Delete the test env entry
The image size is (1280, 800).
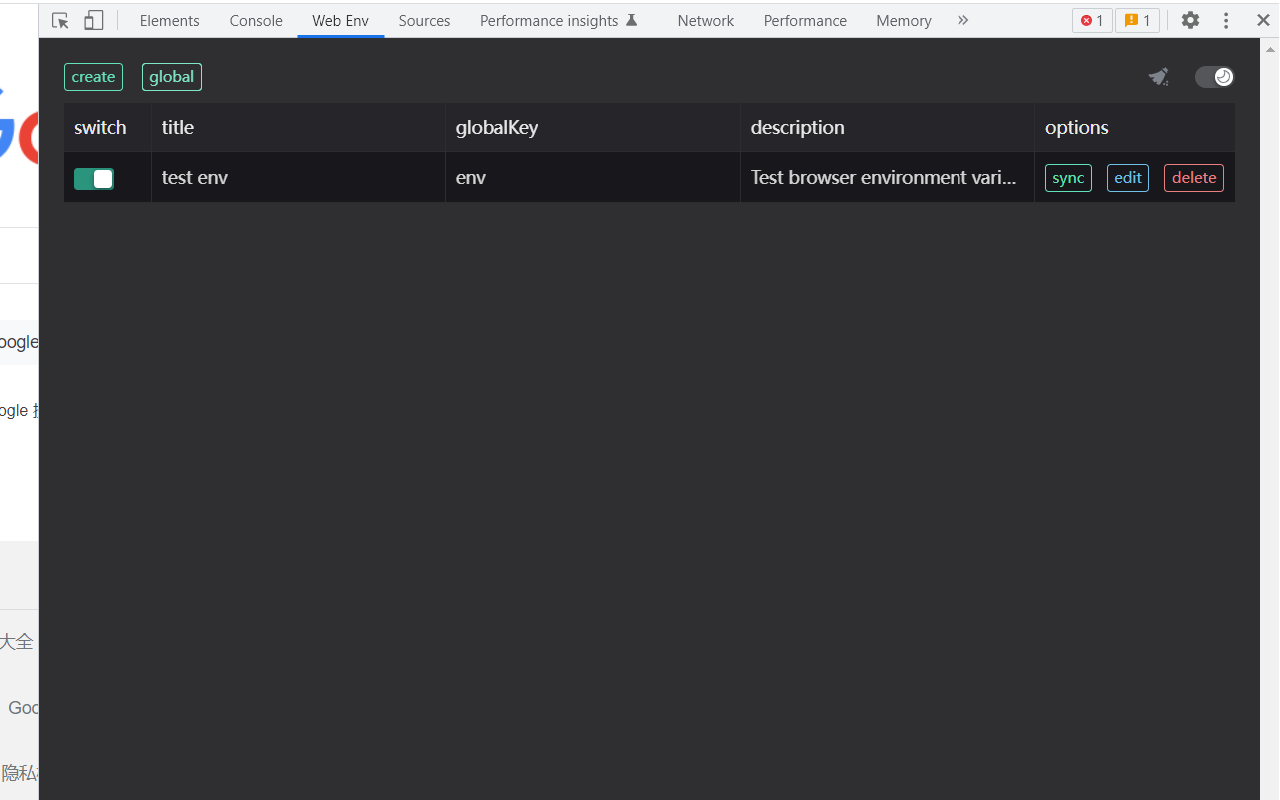[1194, 178]
